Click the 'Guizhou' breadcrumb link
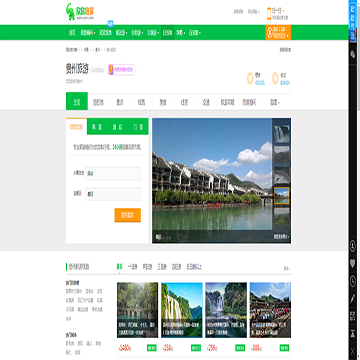The width and height of the screenshot is (360, 360). pyautogui.click(x=97, y=50)
